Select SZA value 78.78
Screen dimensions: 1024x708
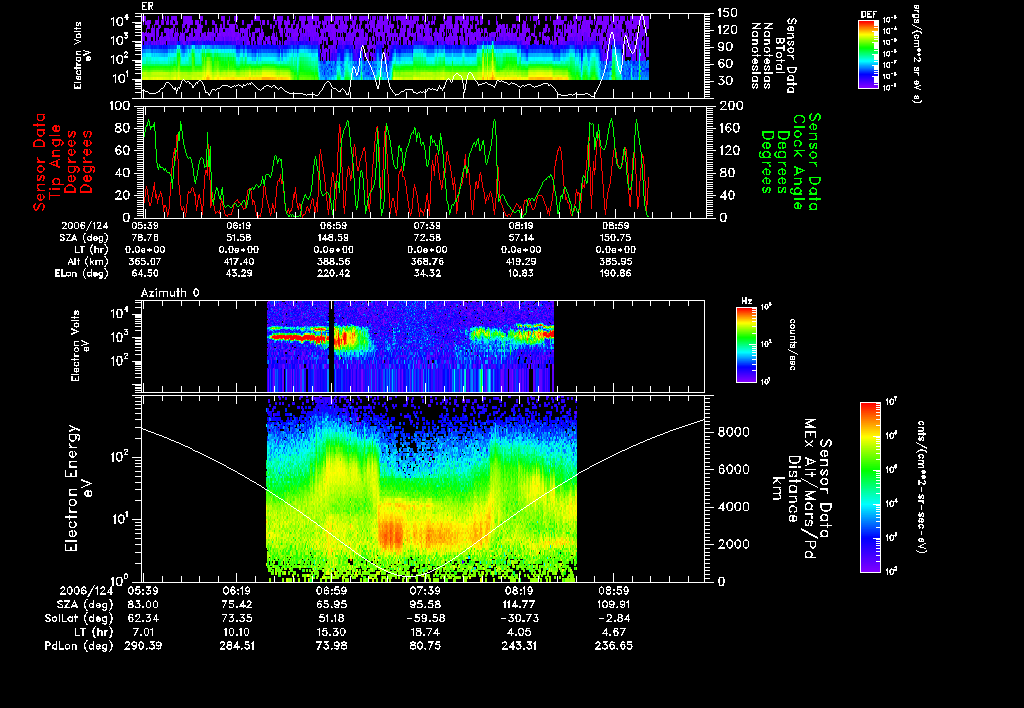click(x=146, y=238)
